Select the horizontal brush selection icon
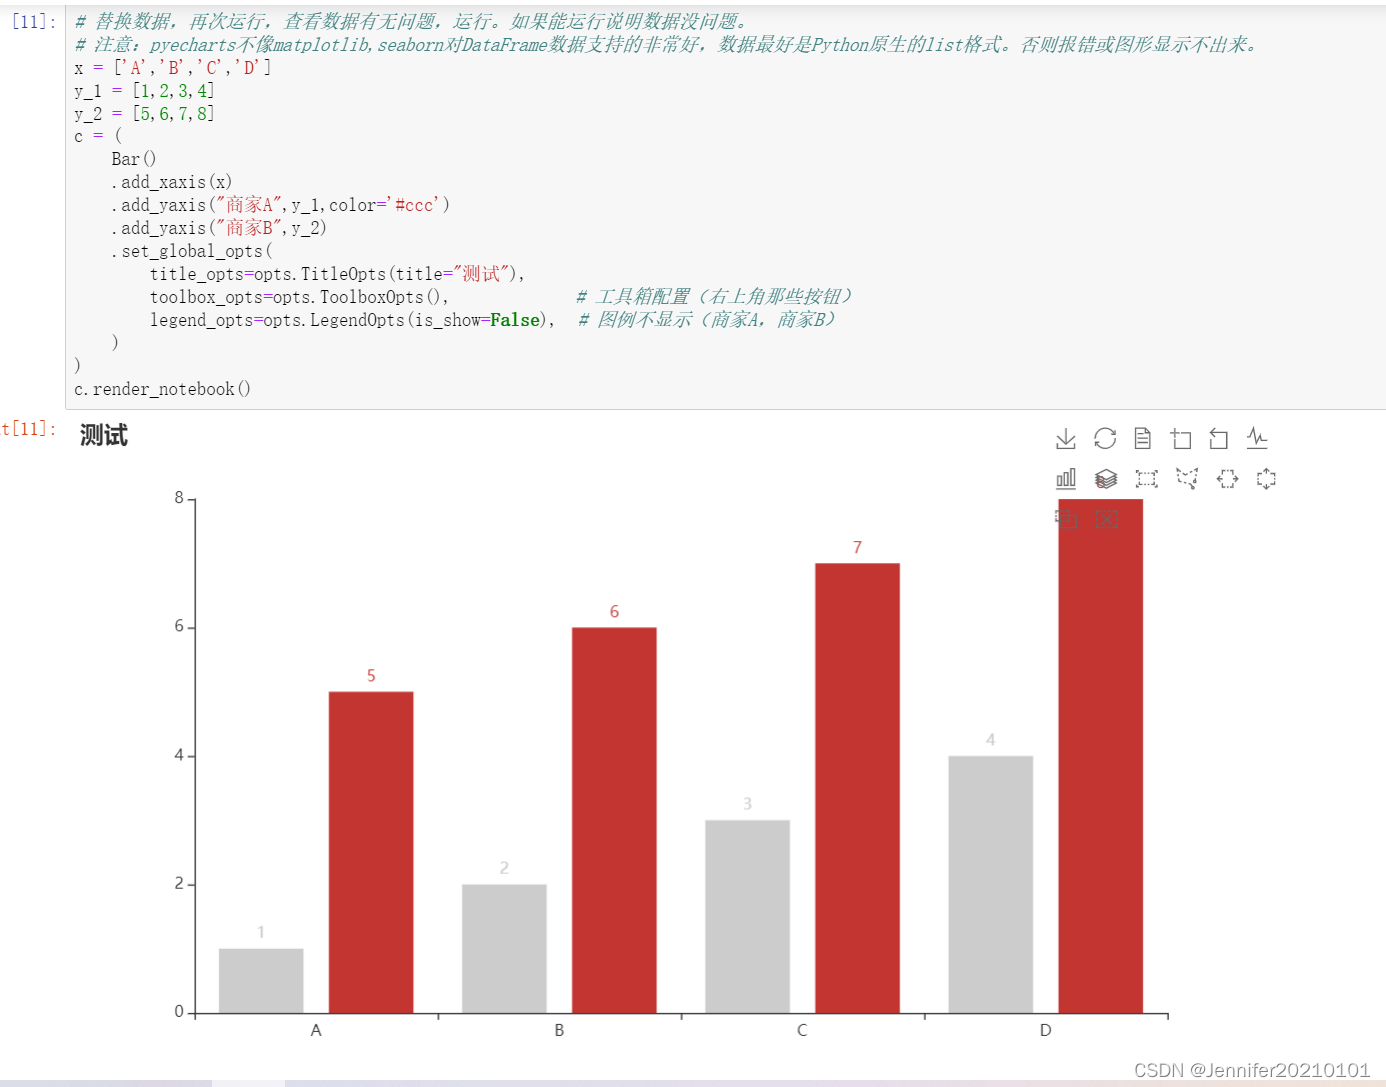Image resolution: width=1386 pixels, height=1087 pixels. (1227, 478)
